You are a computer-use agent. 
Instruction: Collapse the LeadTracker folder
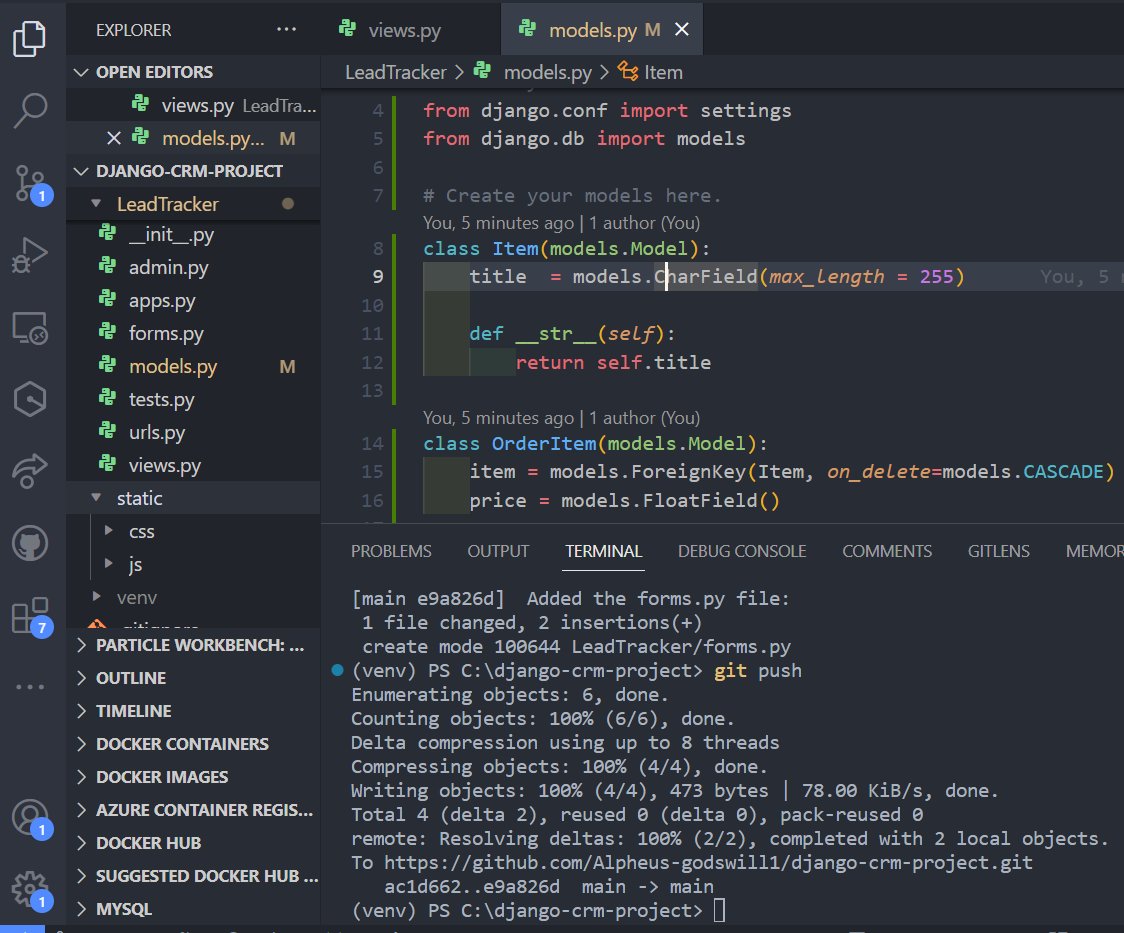point(194,204)
